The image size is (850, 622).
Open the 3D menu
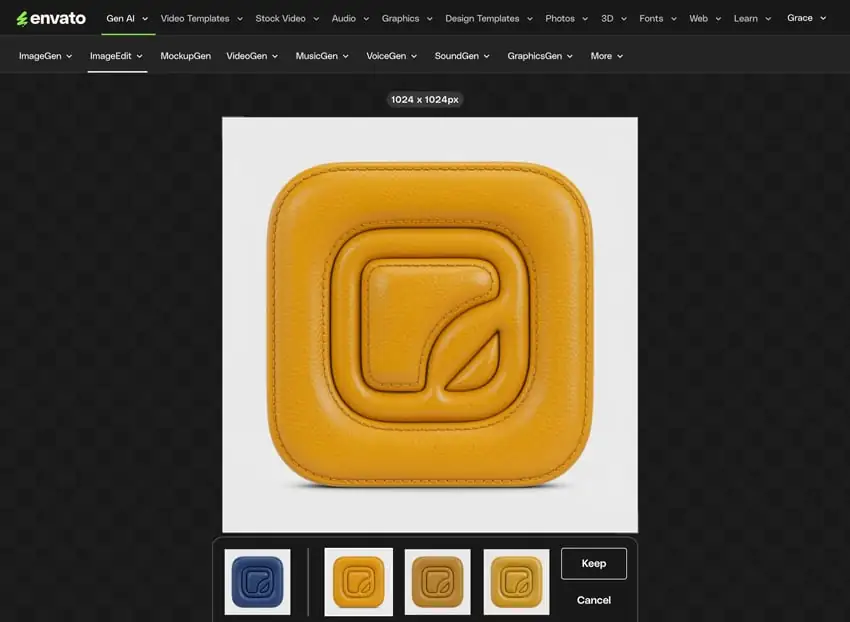(607, 18)
